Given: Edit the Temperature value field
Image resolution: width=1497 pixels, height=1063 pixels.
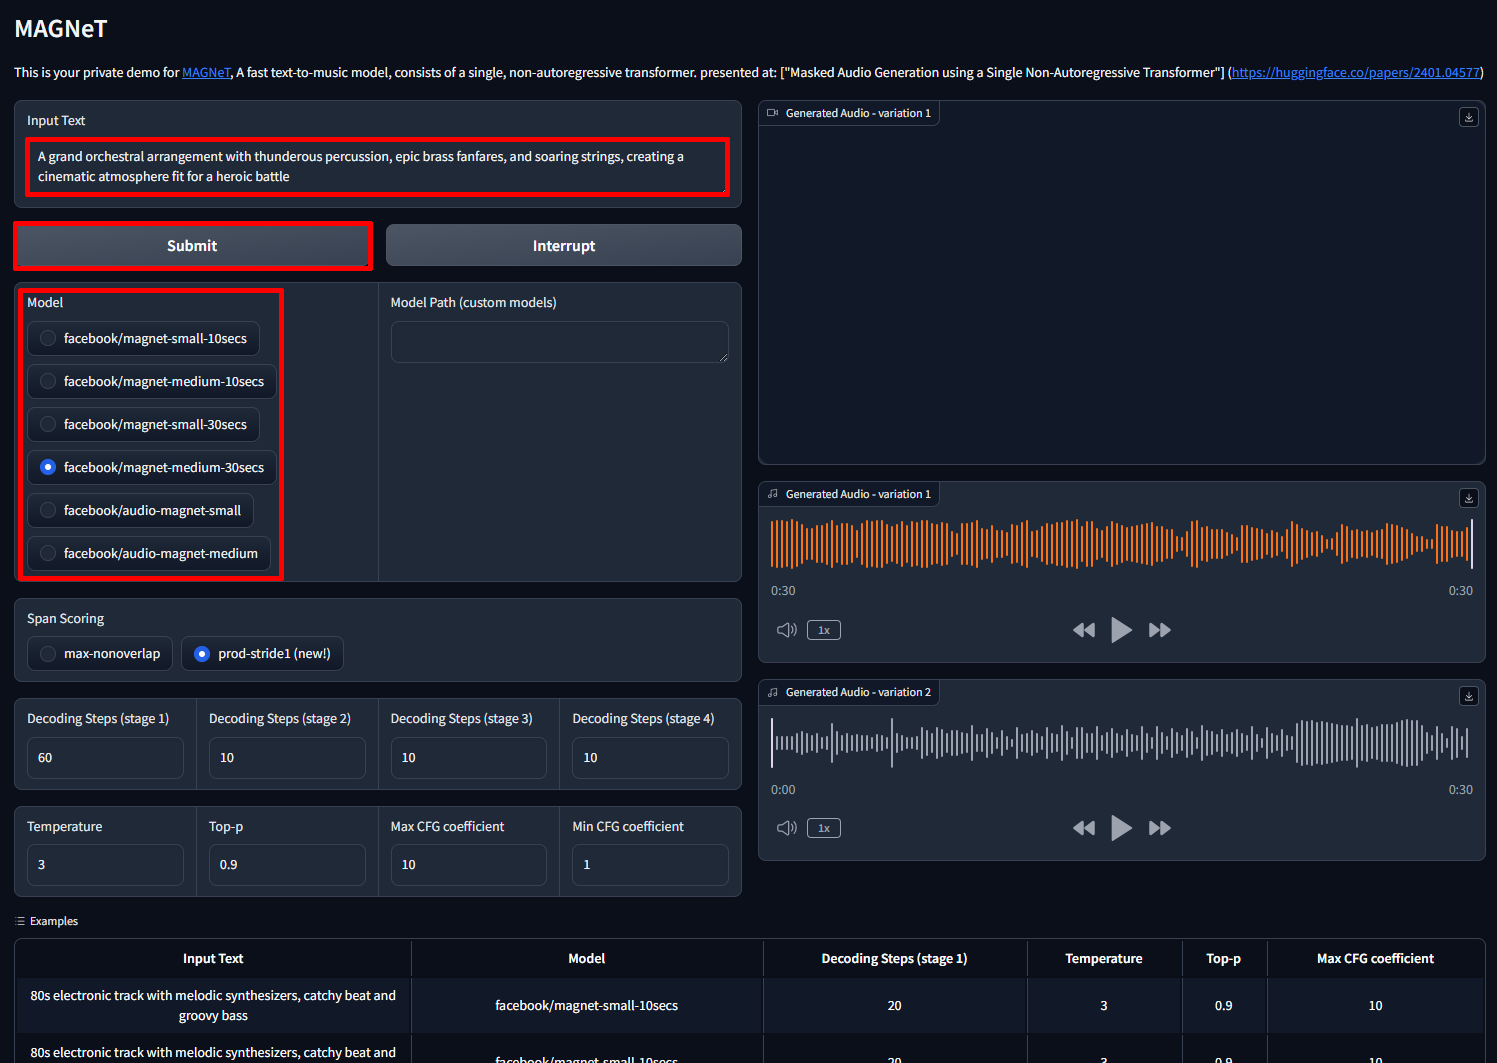Looking at the screenshot, I should point(105,865).
